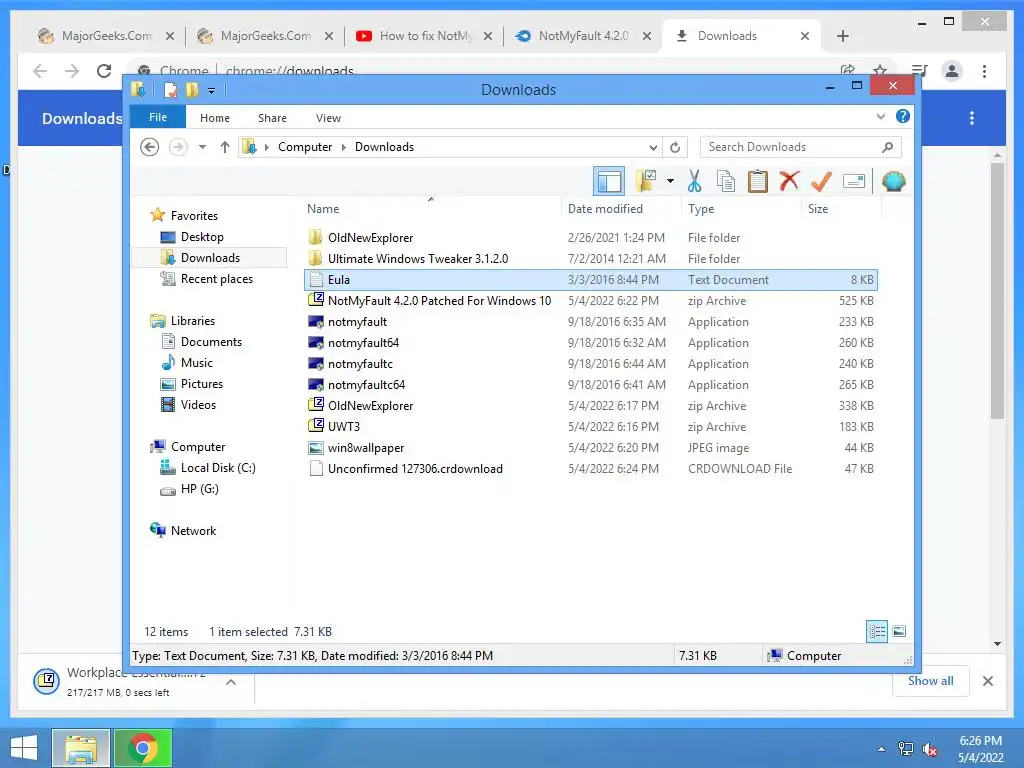Open new tab in Chrome
The width and height of the screenshot is (1024, 768).
[x=842, y=36]
